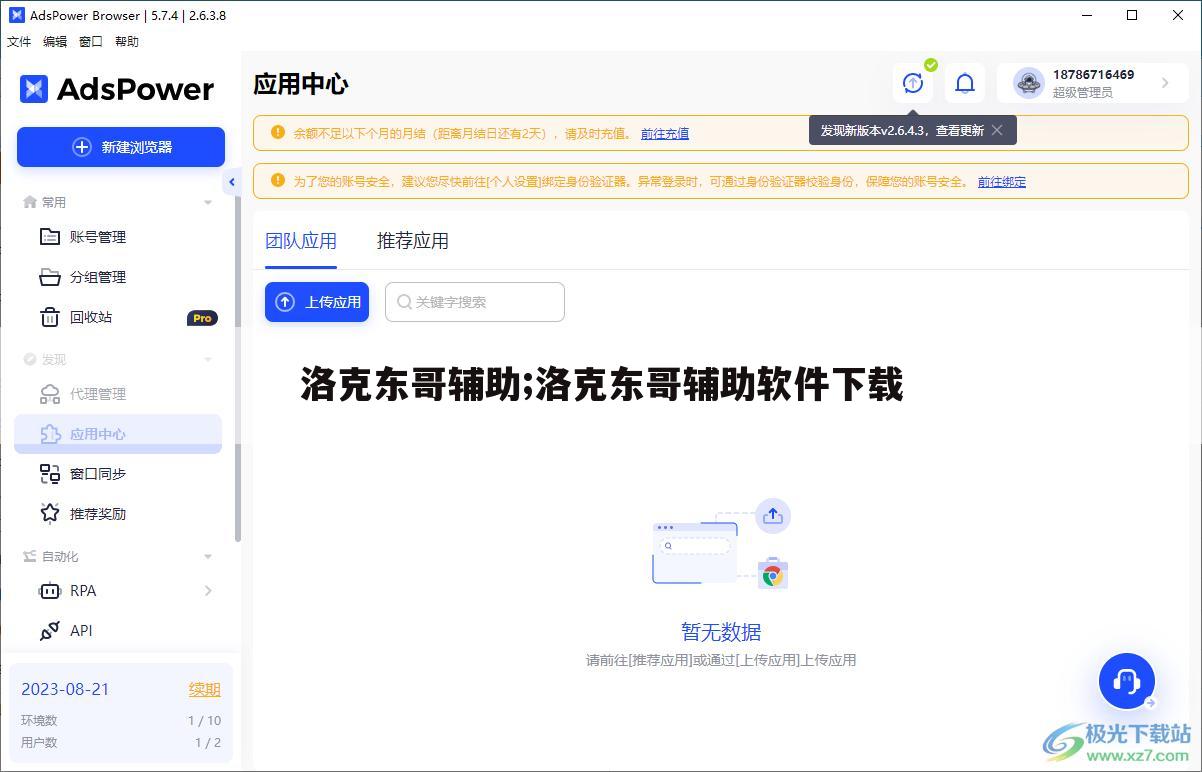Image resolution: width=1202 pixels, height=772 pixels.
Task: Click the 环境数 1 / 10 value
Action: pos(204,720)
